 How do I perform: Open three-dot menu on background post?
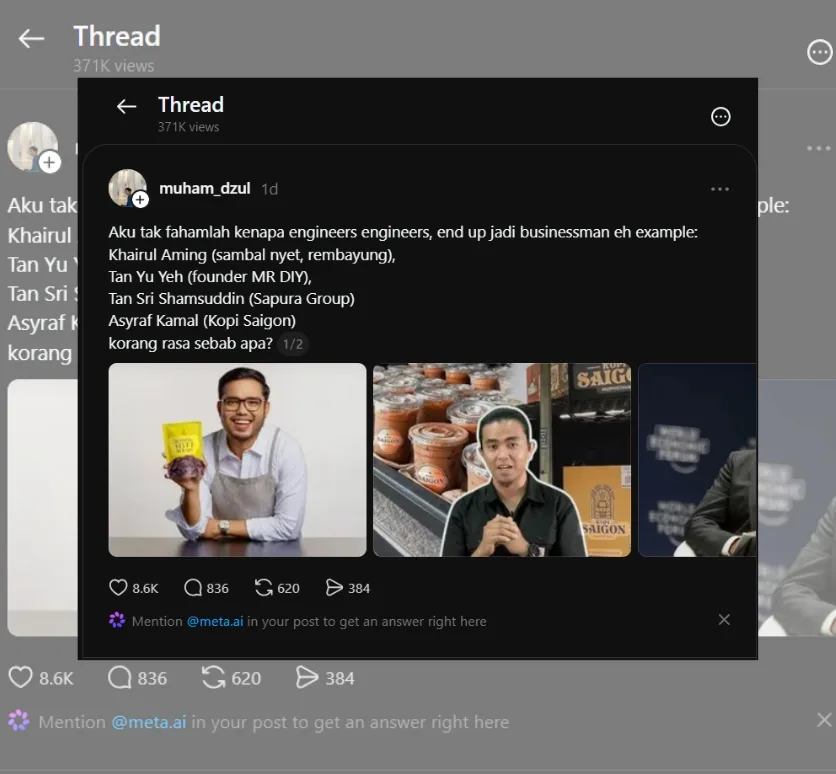click(818, 148)
